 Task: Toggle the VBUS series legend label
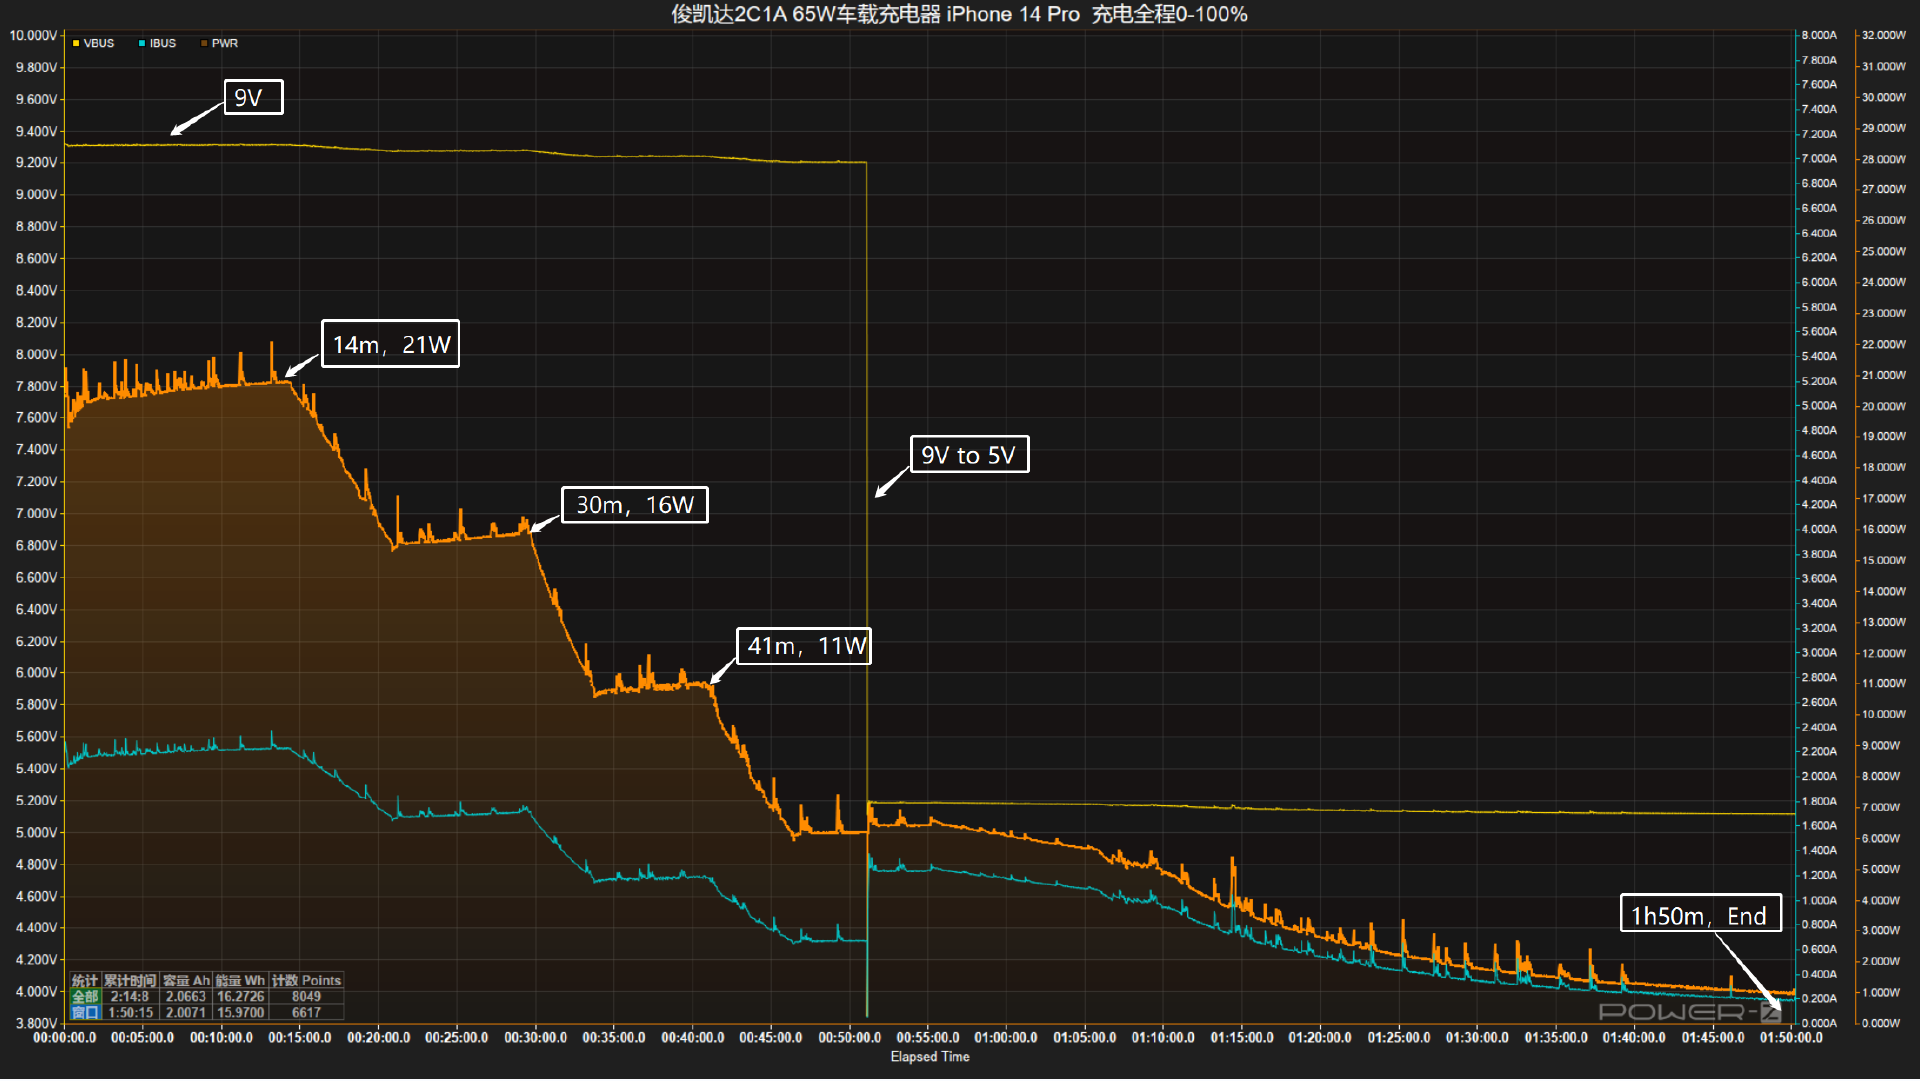(98, 44)
